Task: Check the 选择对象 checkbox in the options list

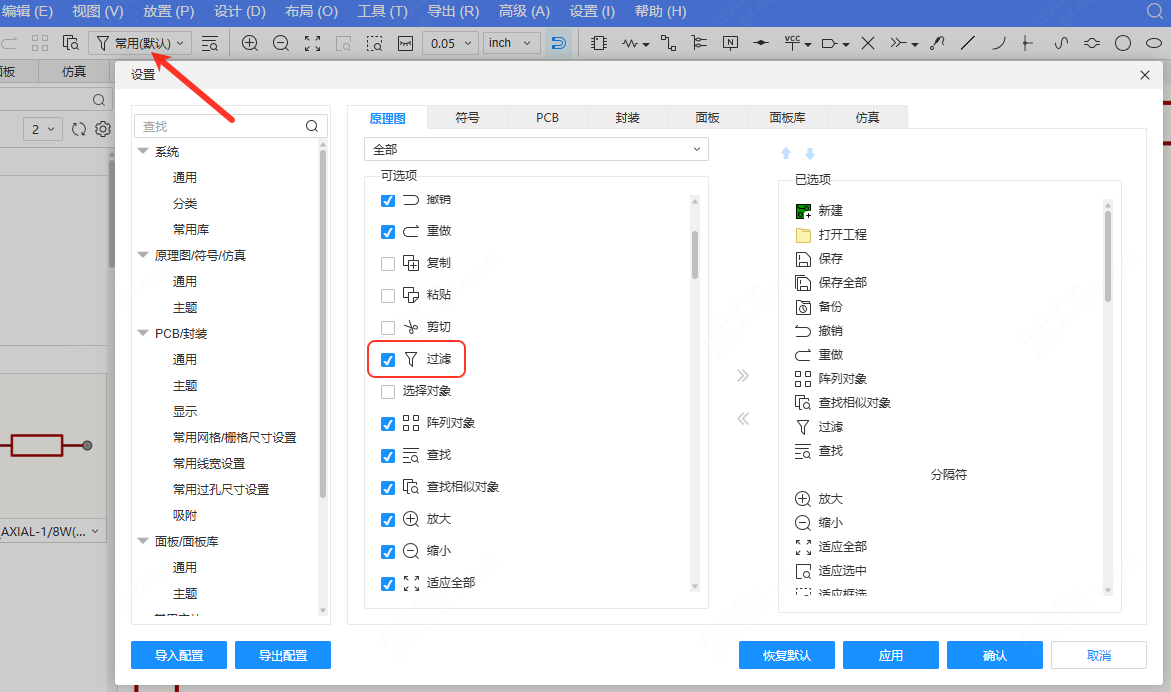Action: tap(387, 391)
